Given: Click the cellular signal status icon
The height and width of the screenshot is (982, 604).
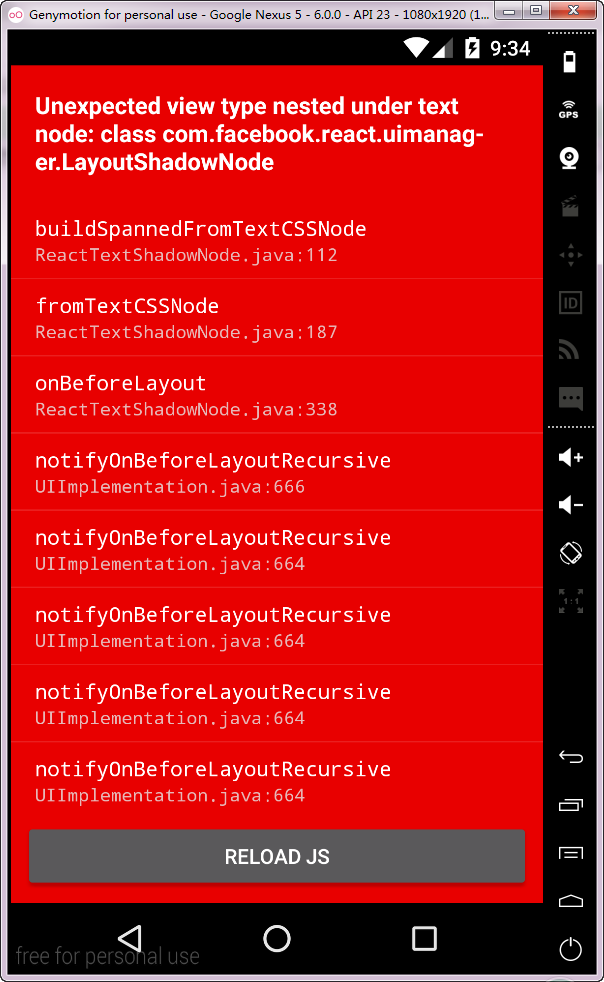Looking at the screenshot, I should tap(443, 48).
